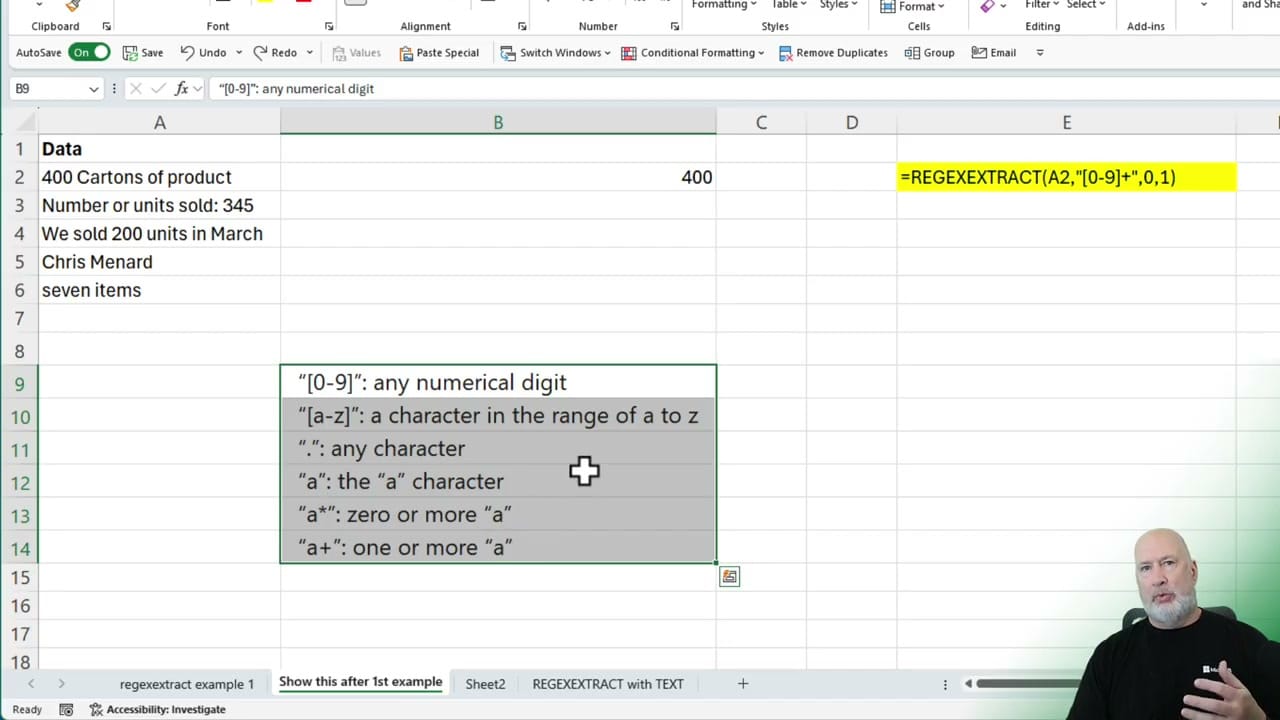Toggle AutoSave off
Screen dimensions: 1280x720
point(90,52)
